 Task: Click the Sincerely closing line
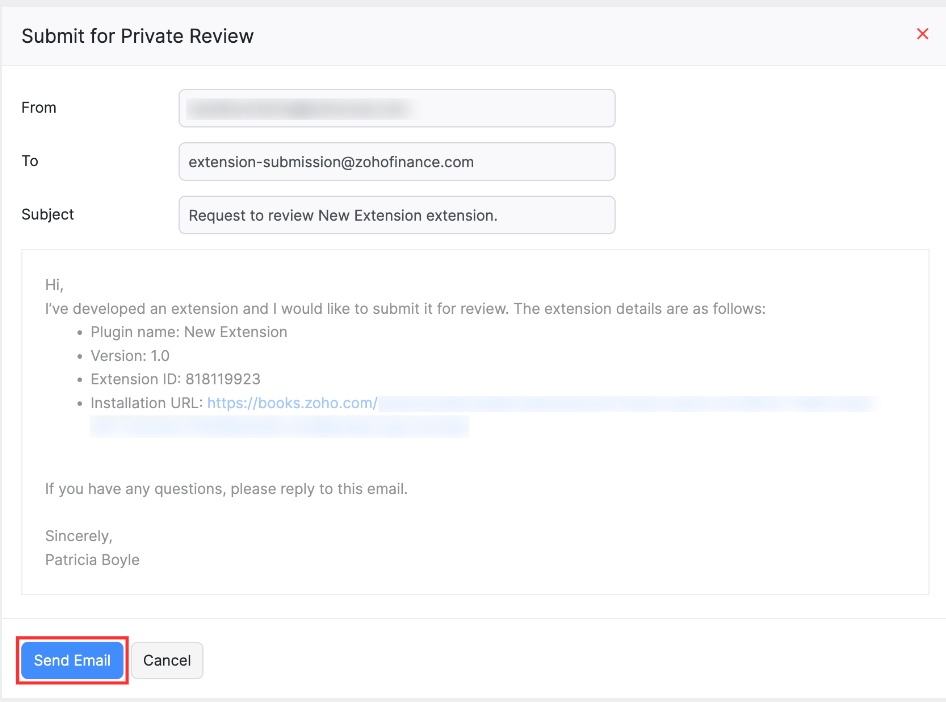(x=78, y=536)
